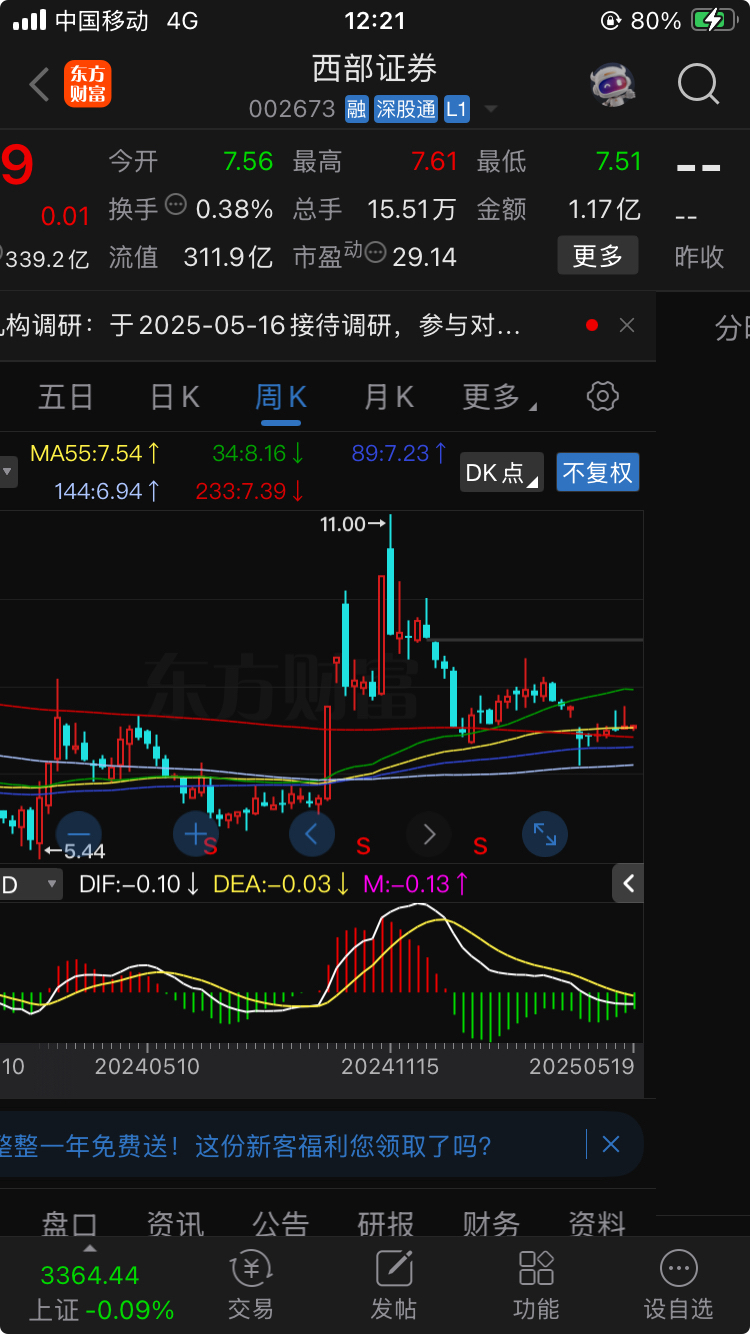Tap the M:-0.13 MACD value
Screen dimensions: 750x1334
(x=416, y=884)
